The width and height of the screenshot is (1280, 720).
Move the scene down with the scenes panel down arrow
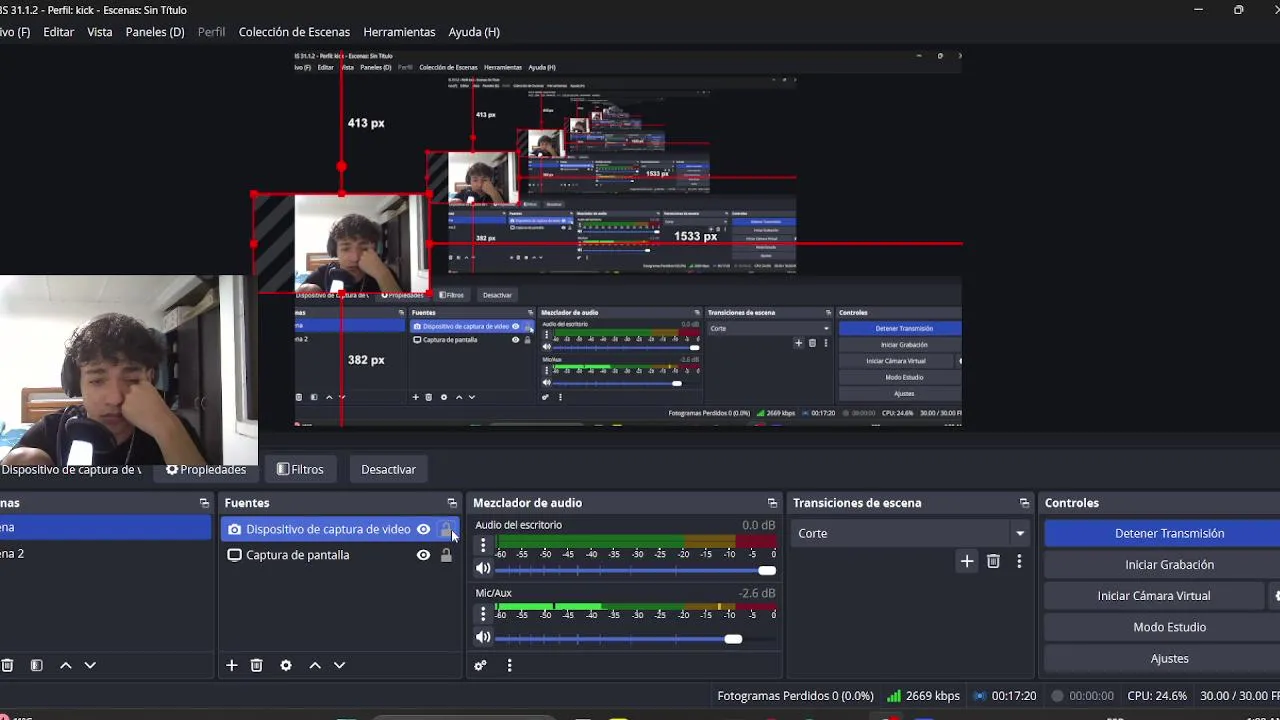90,665
